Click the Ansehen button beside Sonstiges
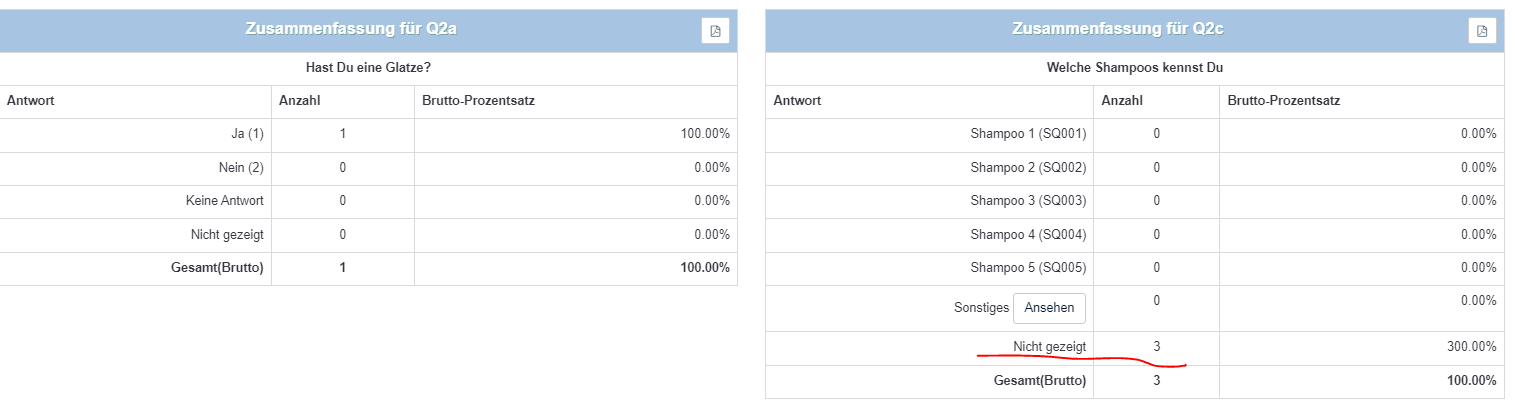 (1049, 308)
